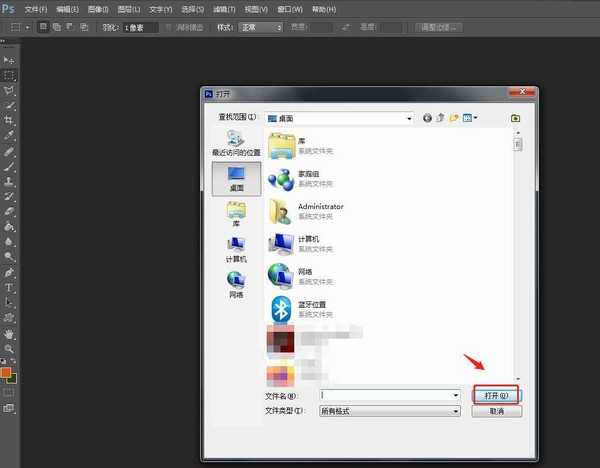Expand the 文件类型 format dropdown

454,411
